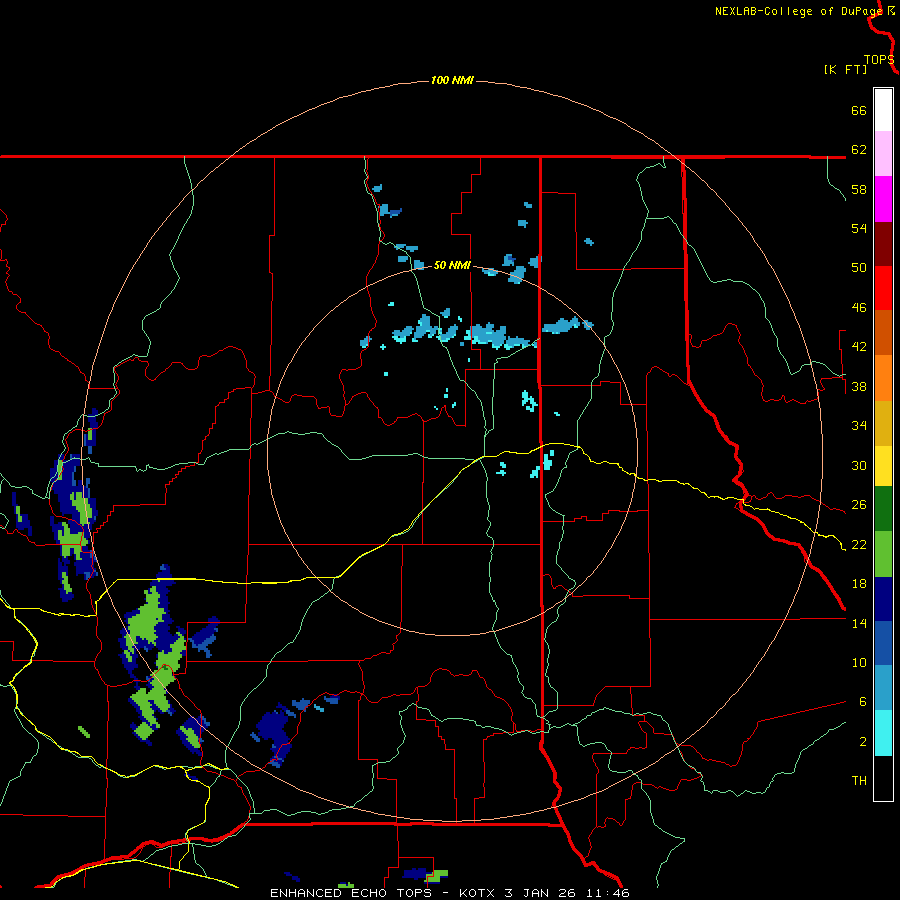Pick the light sky-blue legend swatch
Viewport: 900px width, 900px height.
[883, 688]
